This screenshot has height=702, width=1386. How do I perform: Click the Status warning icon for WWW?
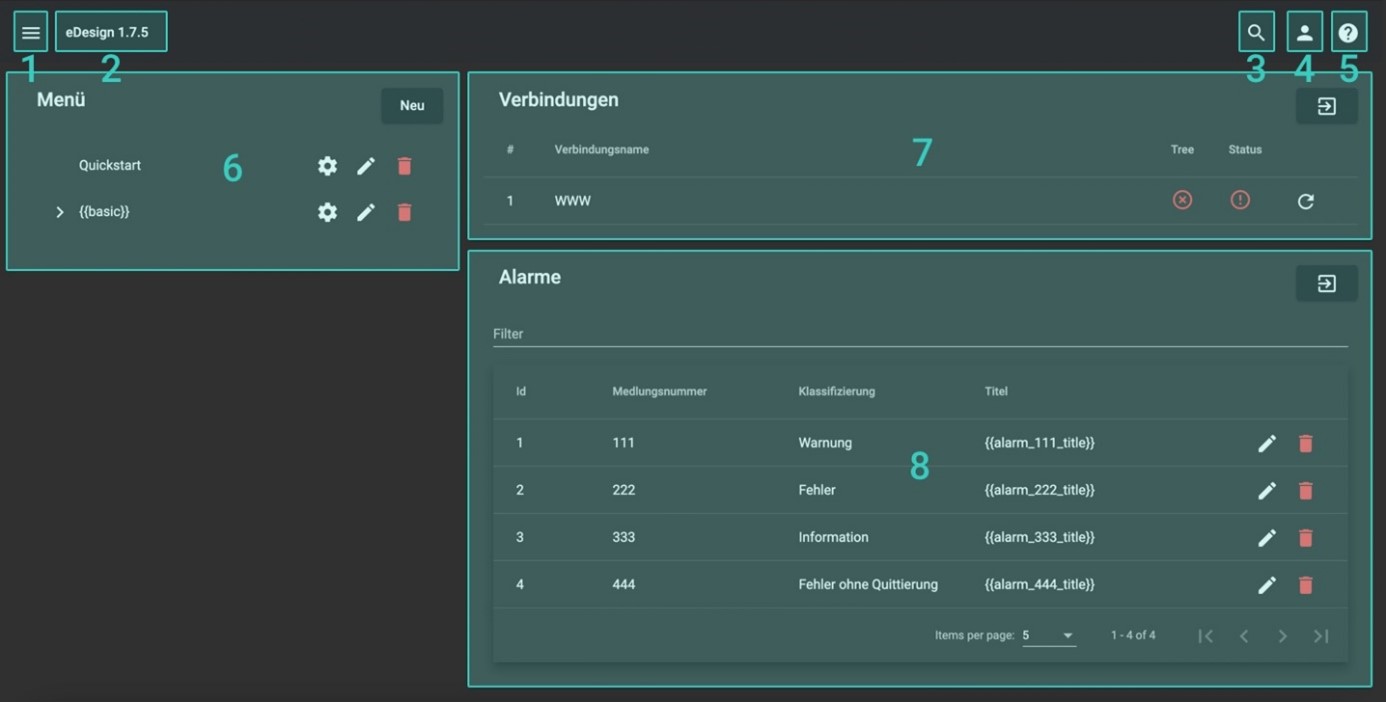point(1240,201)
